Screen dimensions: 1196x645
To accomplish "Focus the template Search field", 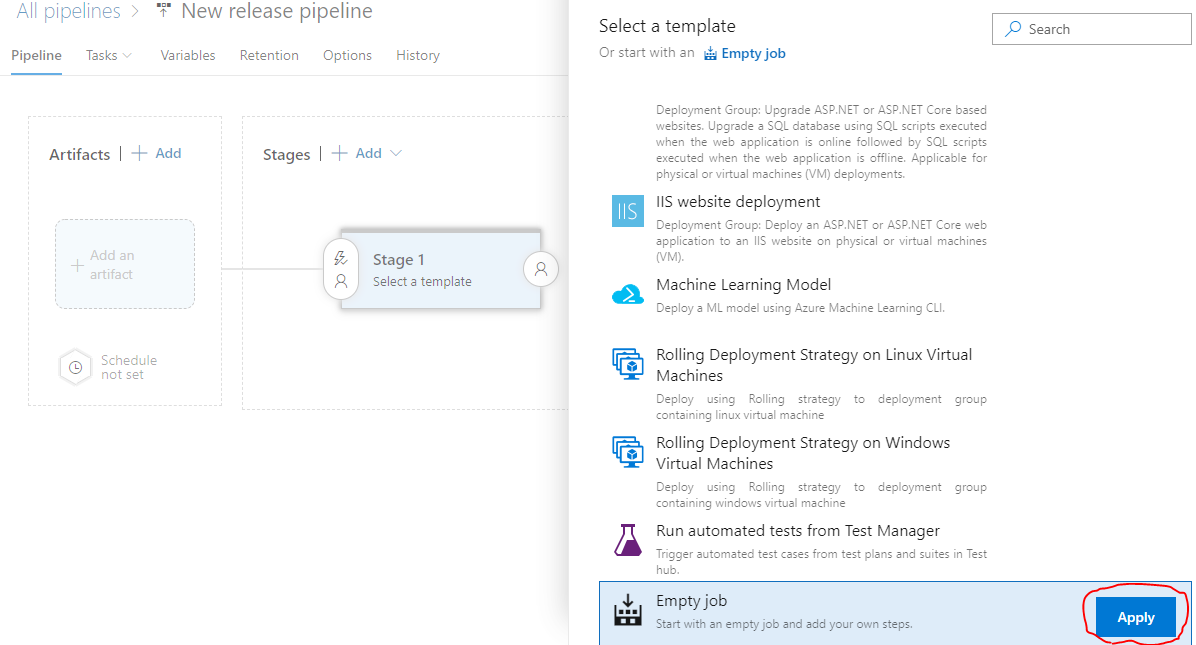I will 1092,29.
